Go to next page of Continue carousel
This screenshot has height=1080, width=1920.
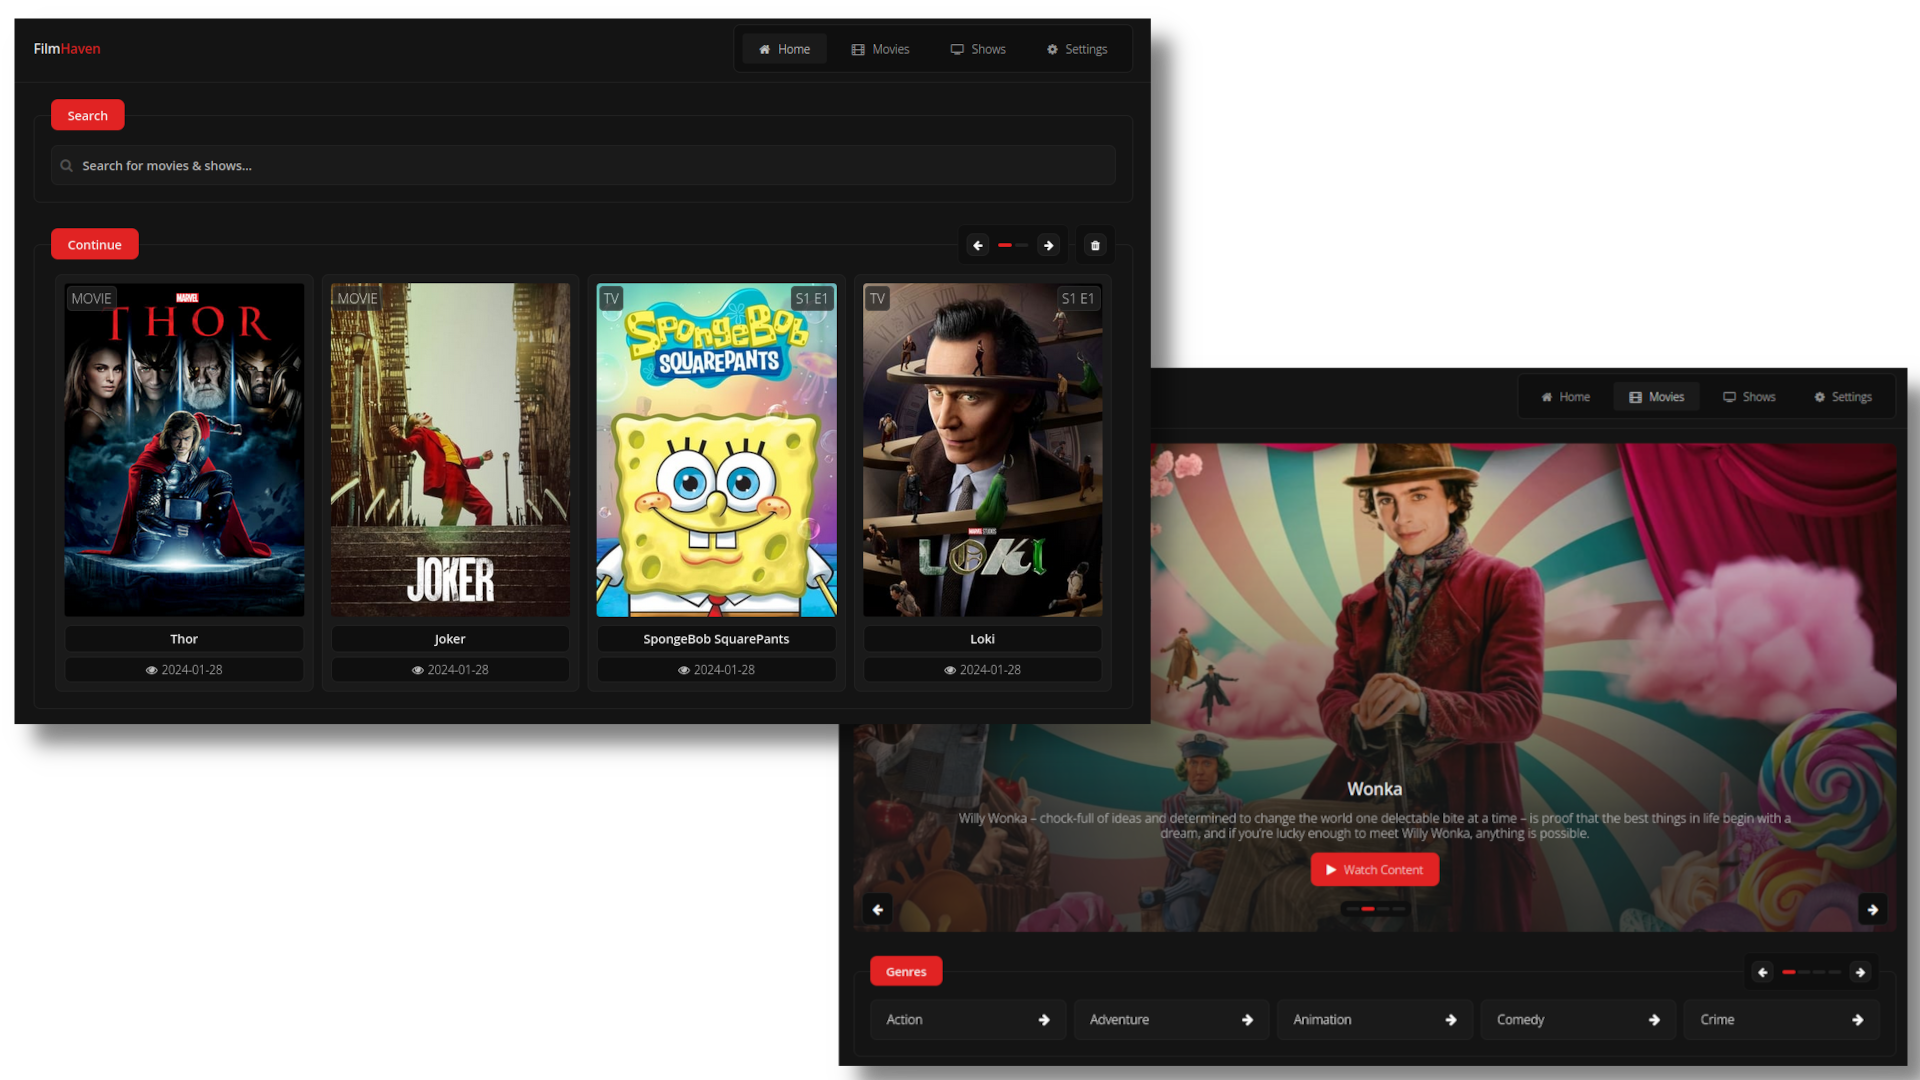coord(1048,245)
